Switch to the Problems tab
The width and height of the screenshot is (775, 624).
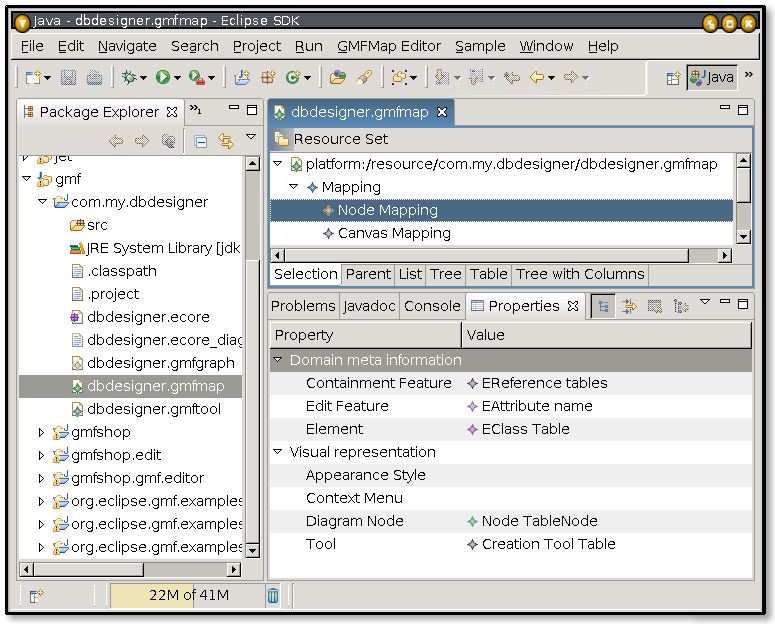point(303,307)
